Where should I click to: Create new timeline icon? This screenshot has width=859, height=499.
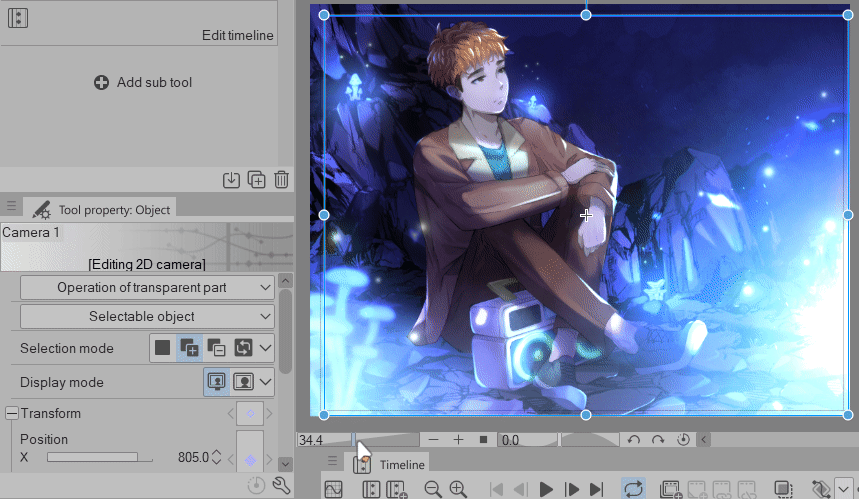click(x=397, y=489)
